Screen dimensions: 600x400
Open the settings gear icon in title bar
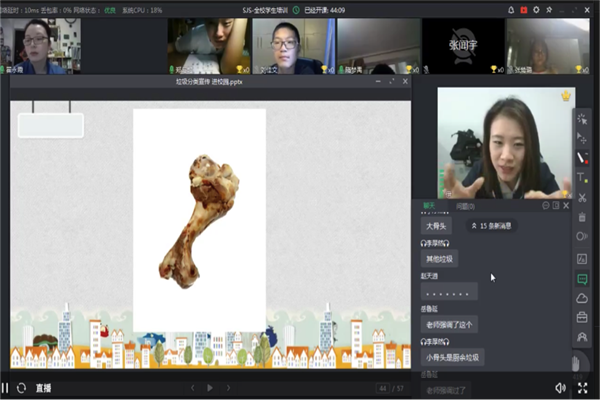coord(536,10)
